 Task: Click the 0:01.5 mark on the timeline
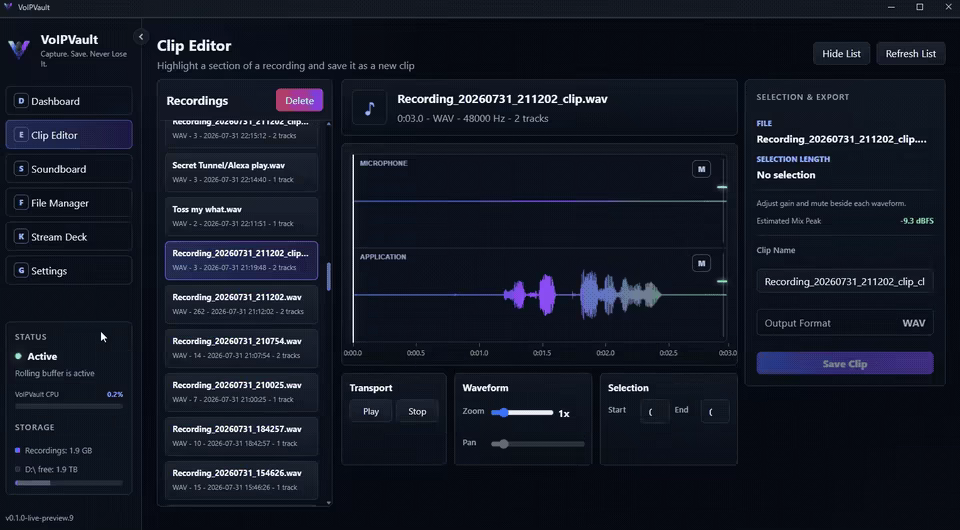(x=542, y=353)
